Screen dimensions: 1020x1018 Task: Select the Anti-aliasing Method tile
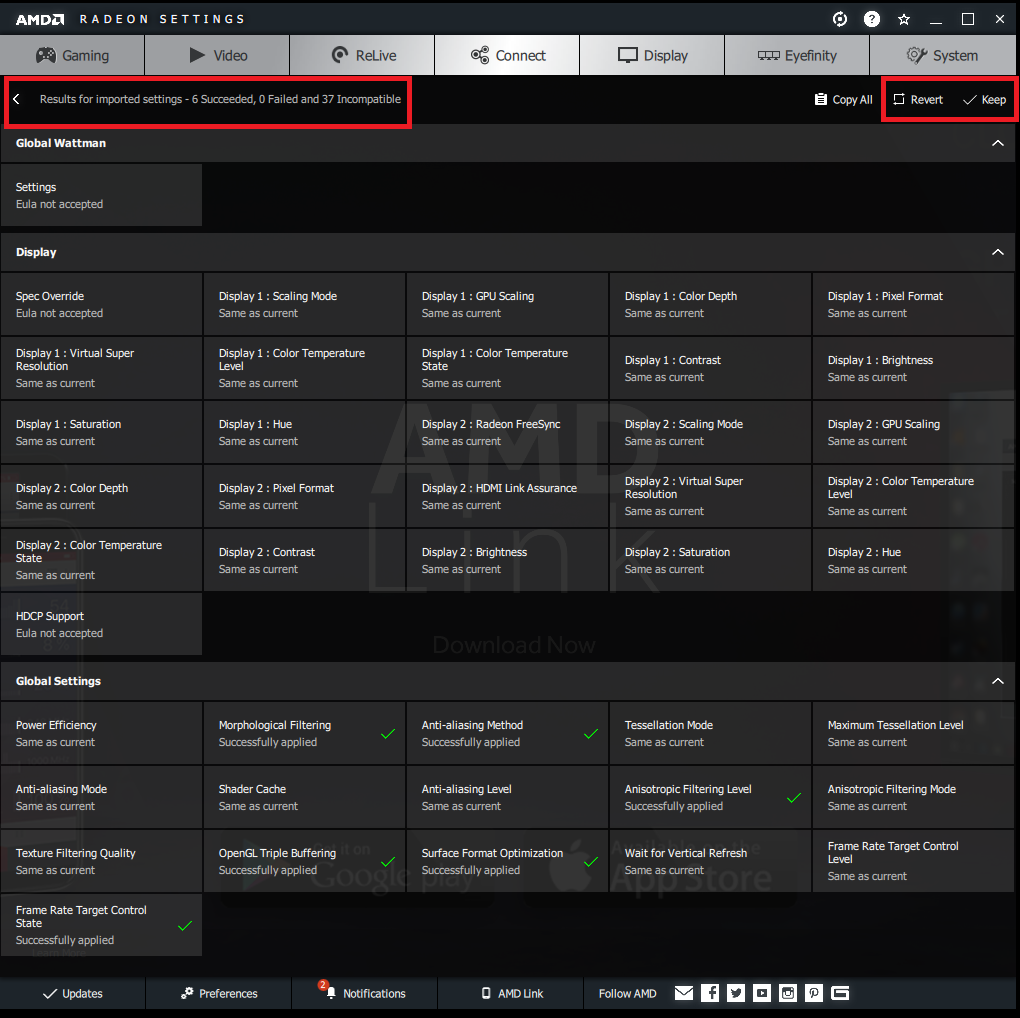coord(507,733)
